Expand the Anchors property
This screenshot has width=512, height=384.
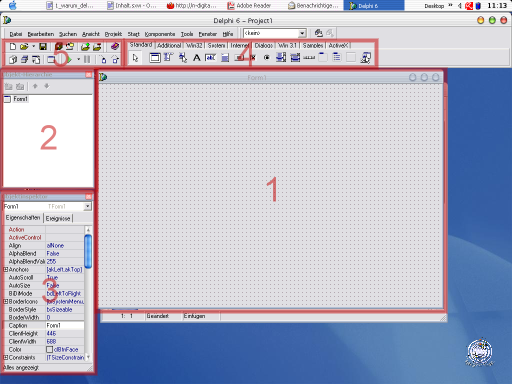tap(6, 269)
